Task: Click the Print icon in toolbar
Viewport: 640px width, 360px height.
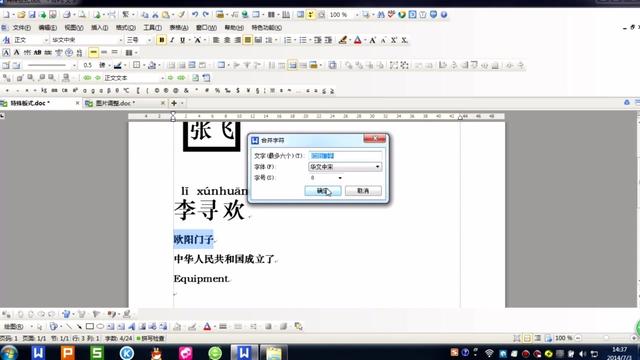Action: (x=67, y=15)
